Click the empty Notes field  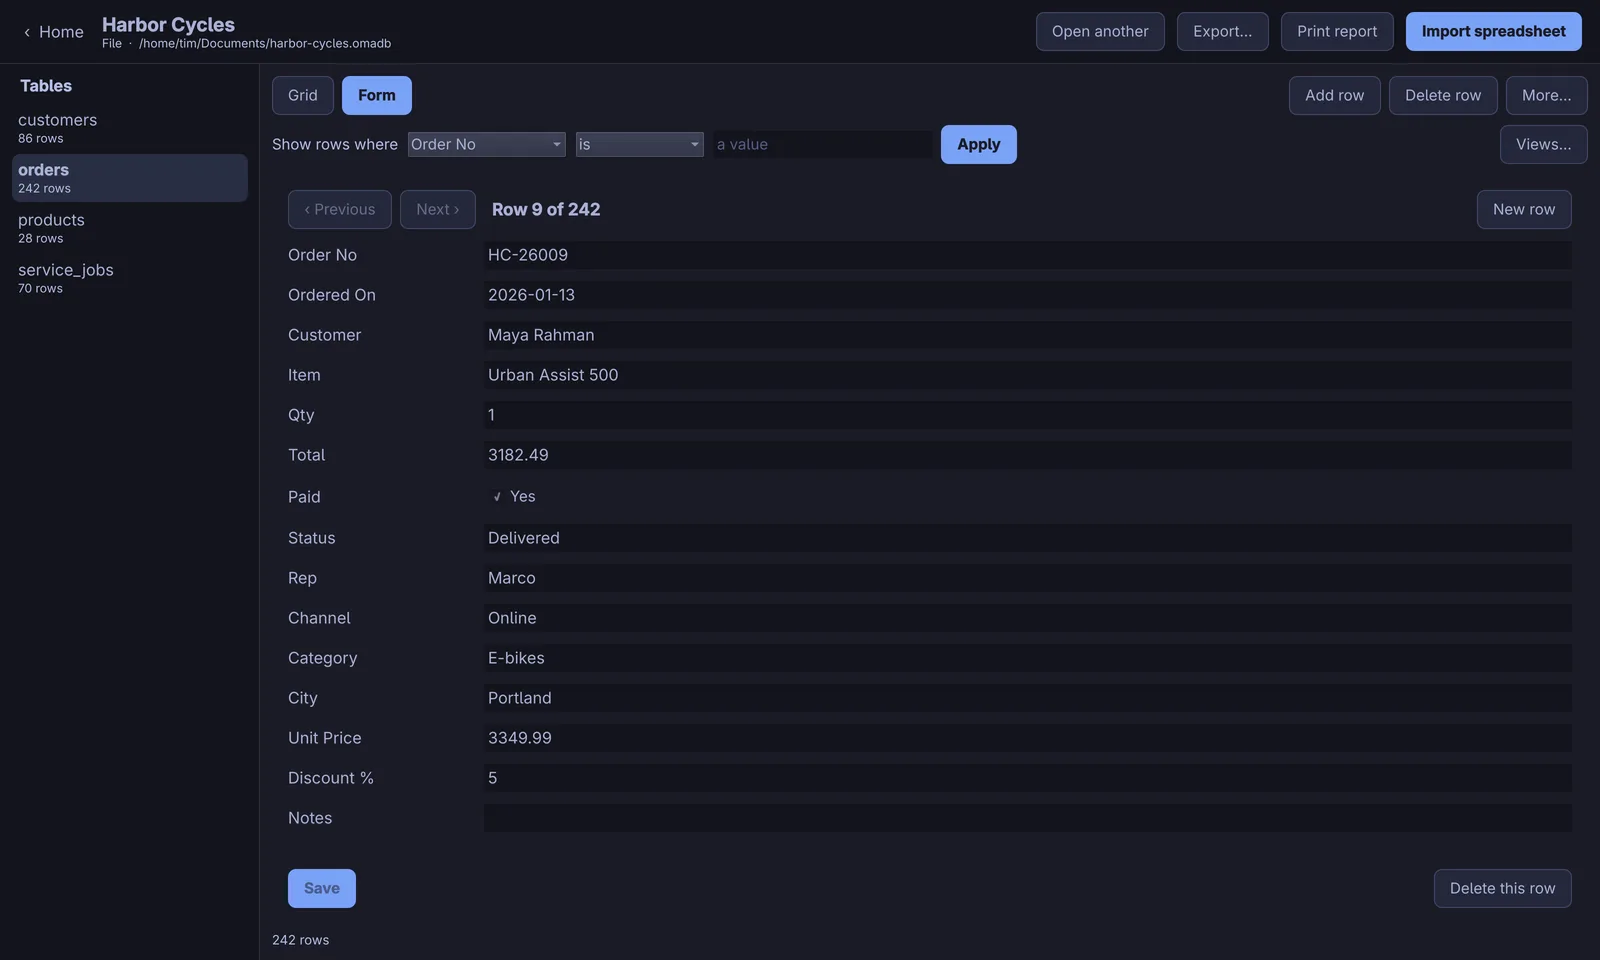click(1028, 818)
